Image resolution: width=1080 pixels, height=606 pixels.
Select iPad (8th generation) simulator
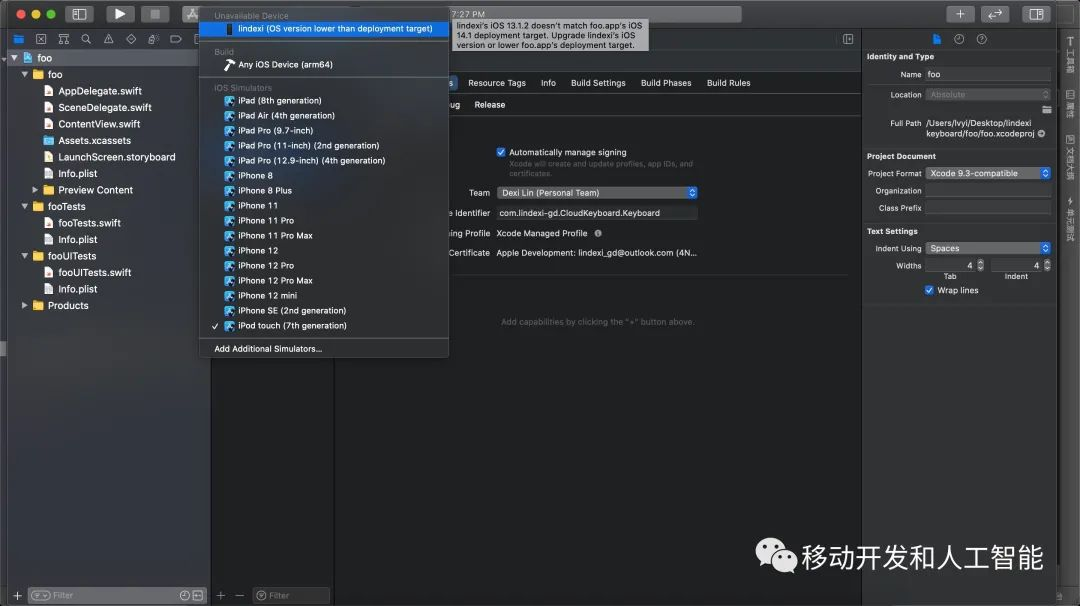324,101
